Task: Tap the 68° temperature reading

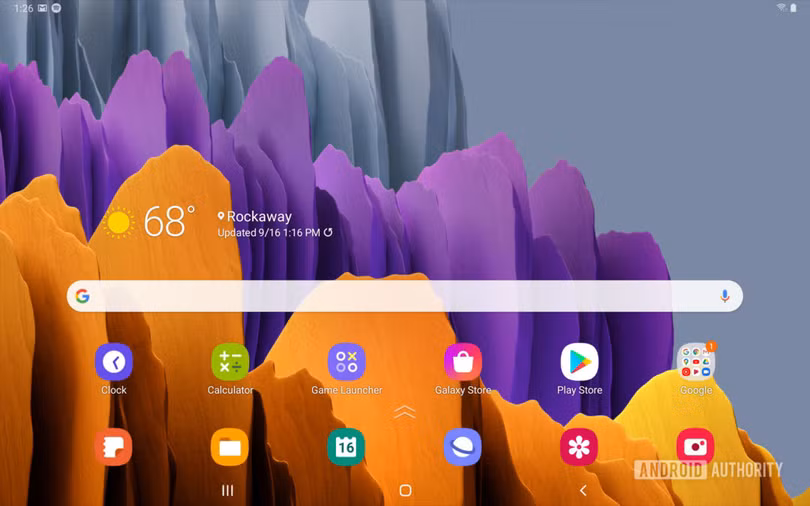Action: coord(169,222)
